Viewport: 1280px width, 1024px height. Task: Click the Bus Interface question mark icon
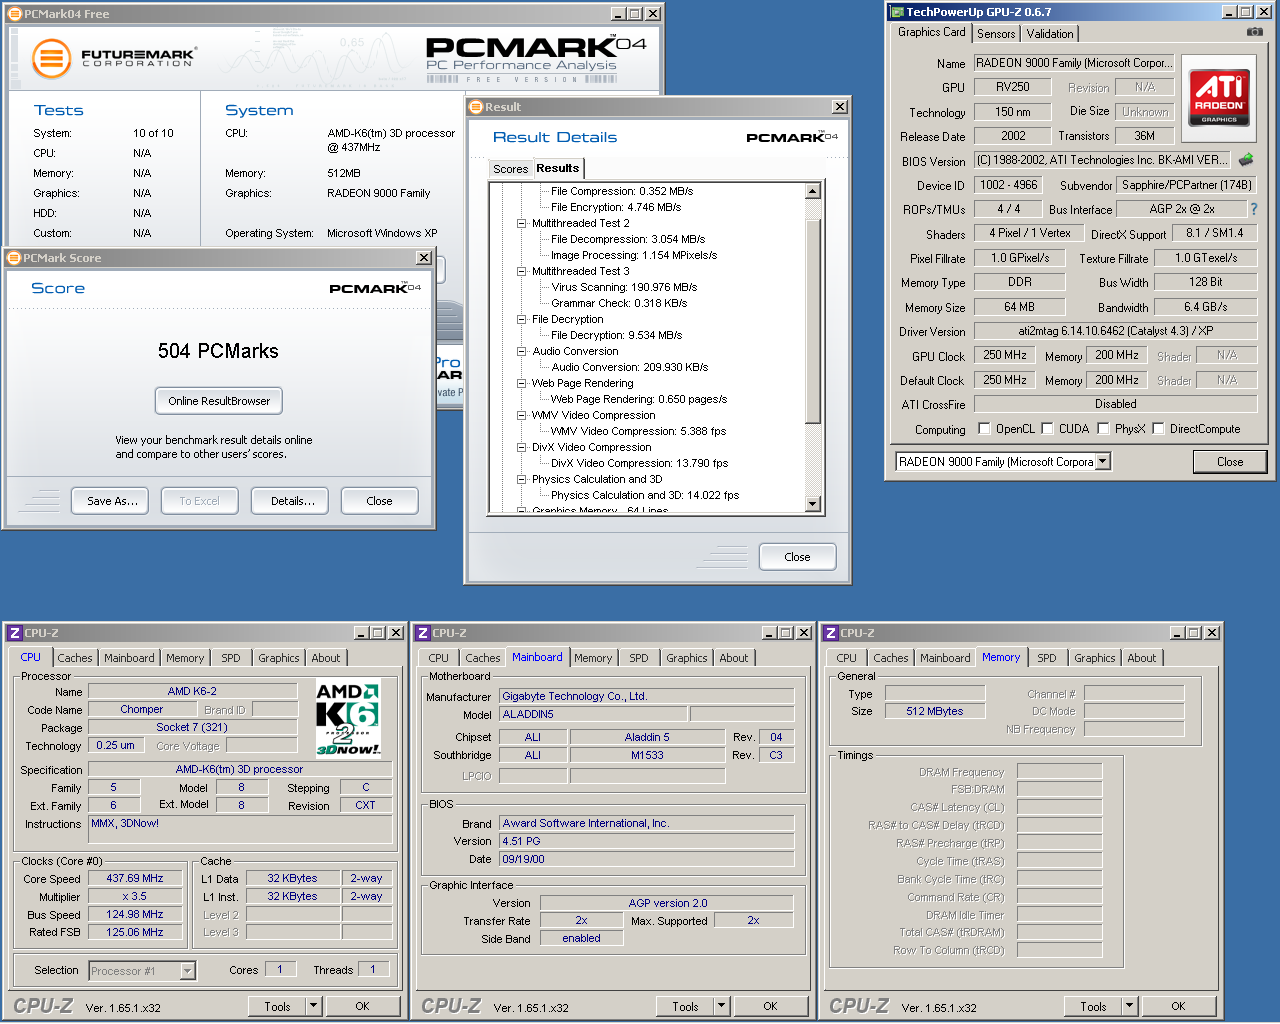[x=1253, y=209]
